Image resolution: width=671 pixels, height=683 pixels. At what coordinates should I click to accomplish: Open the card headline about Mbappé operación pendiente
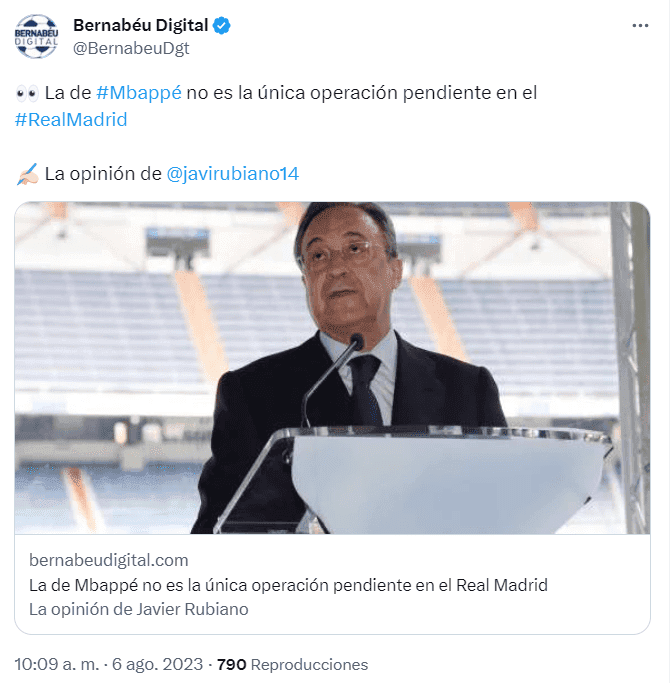pos(288,585)
